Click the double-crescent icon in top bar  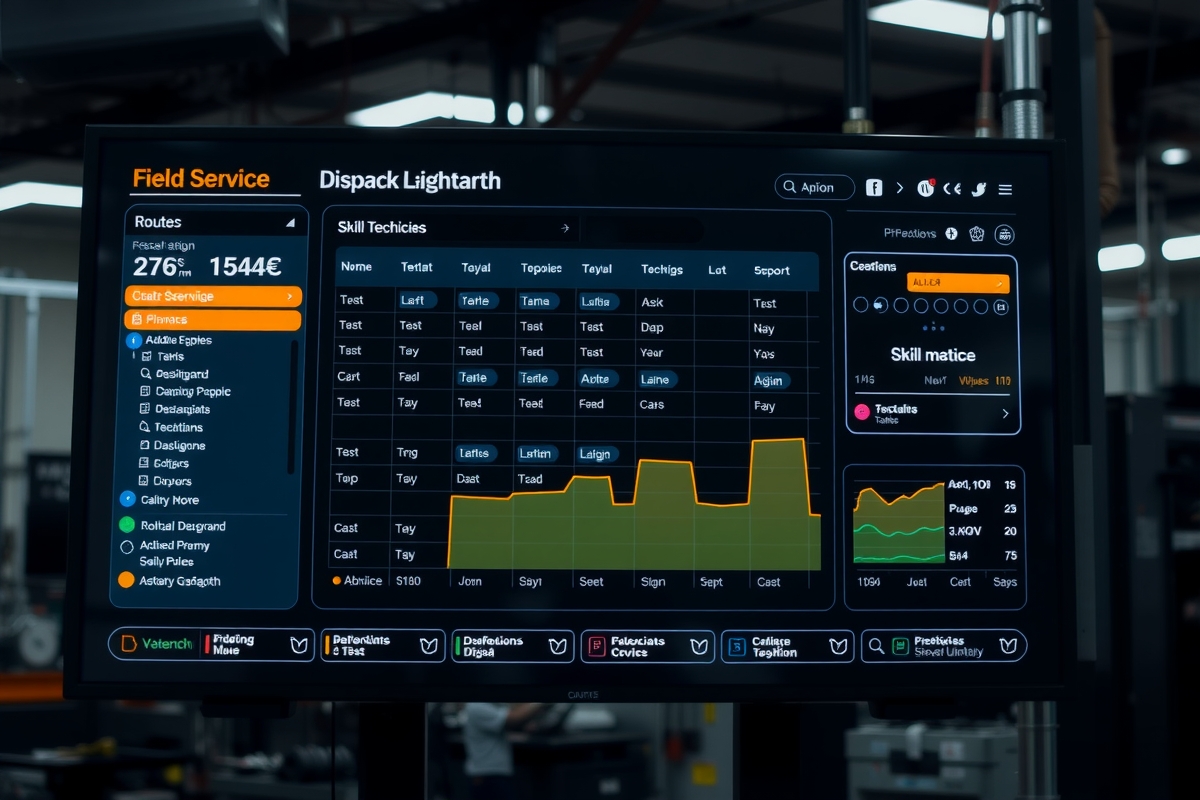pyautogui.click(x=952, y=188)
